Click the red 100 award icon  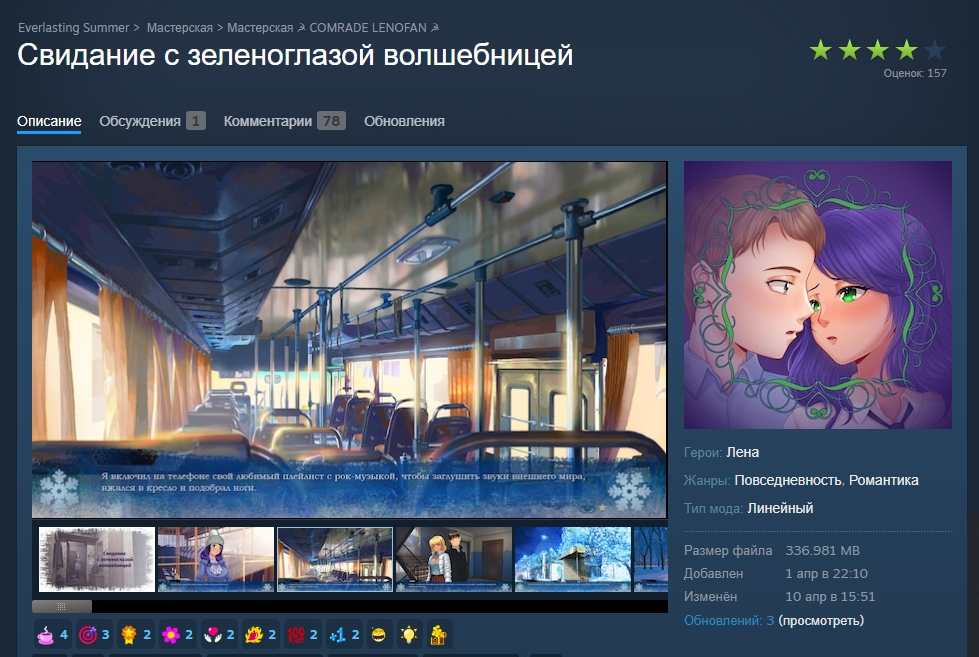click(295, 635)
